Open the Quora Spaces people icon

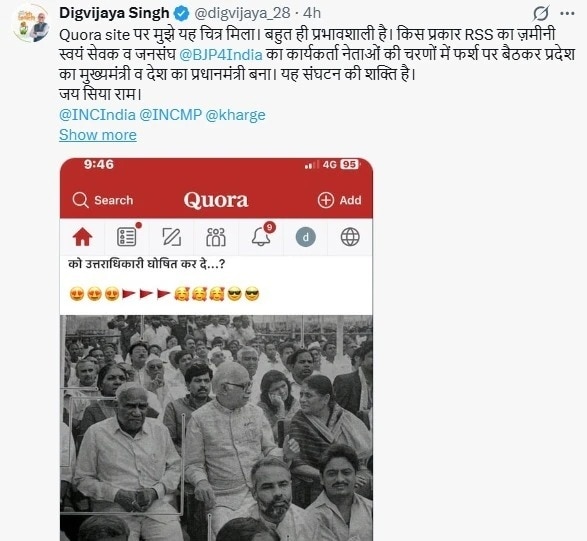(x=216, y=237)
